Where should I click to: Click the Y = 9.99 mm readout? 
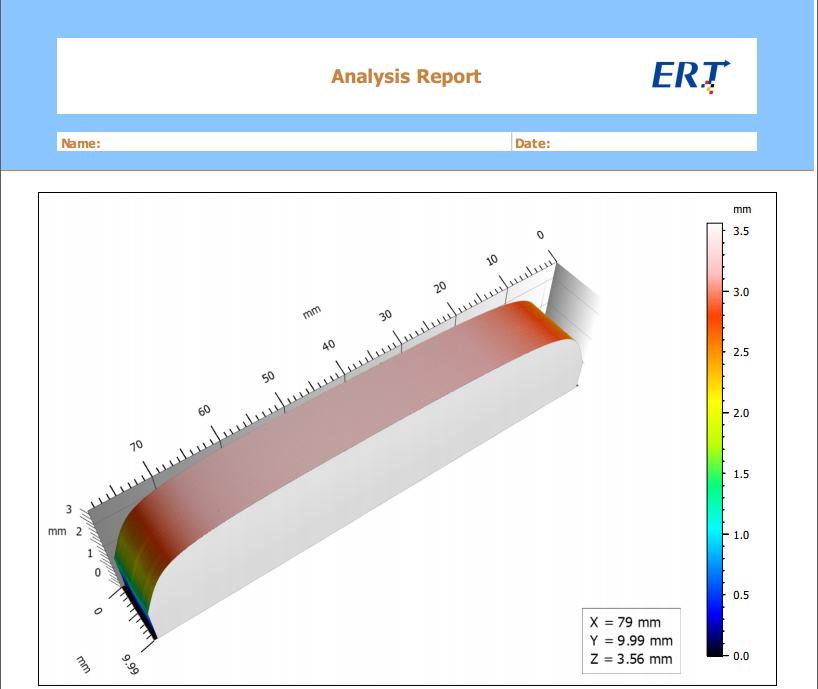tap(630, 640)
